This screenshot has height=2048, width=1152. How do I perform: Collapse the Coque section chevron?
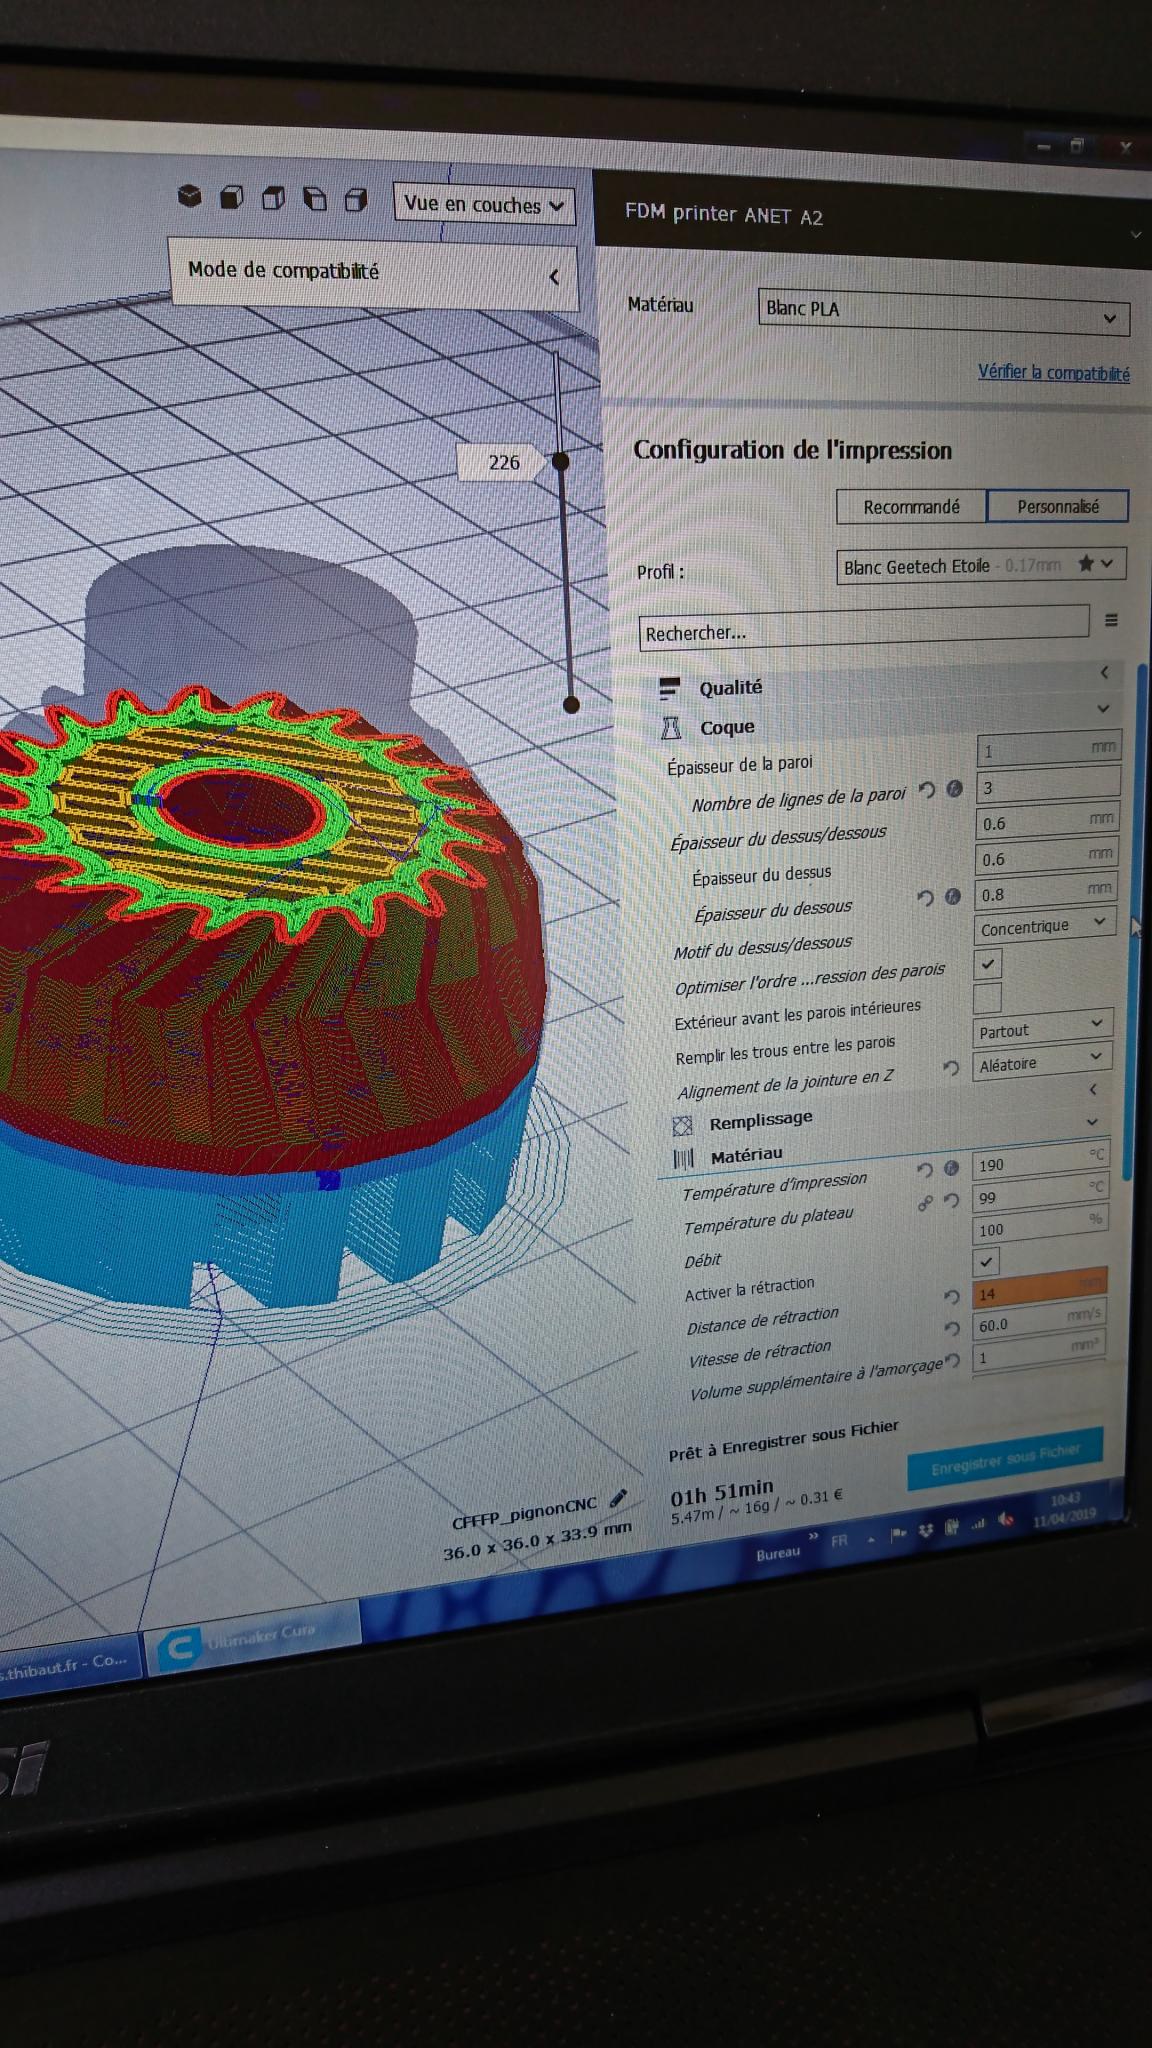tap(1104, 709)
